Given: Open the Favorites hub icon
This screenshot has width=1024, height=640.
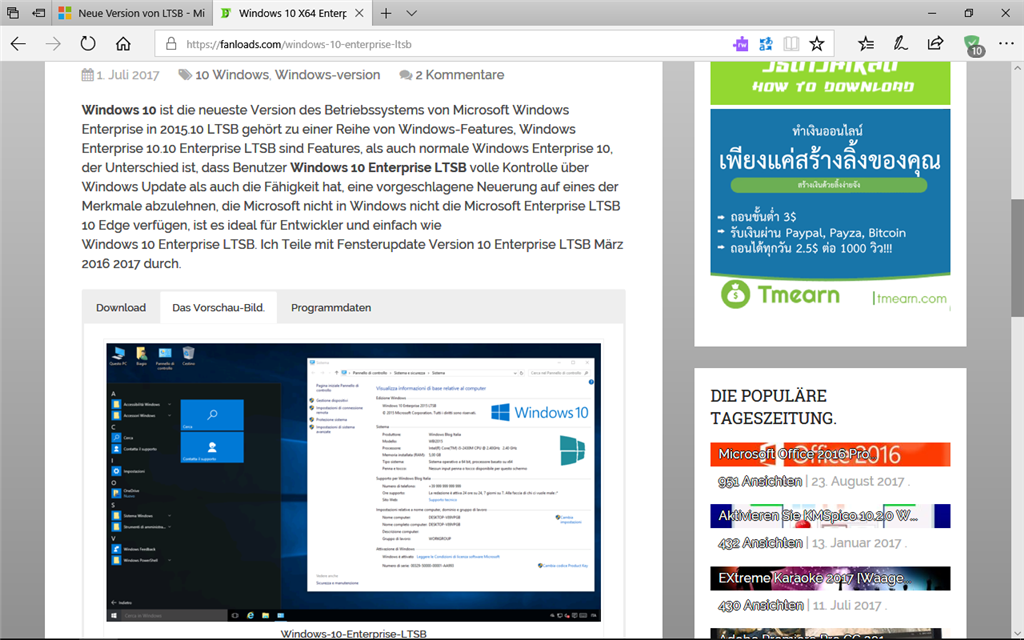Looking at the screenshot, I should tap(866, 44).
